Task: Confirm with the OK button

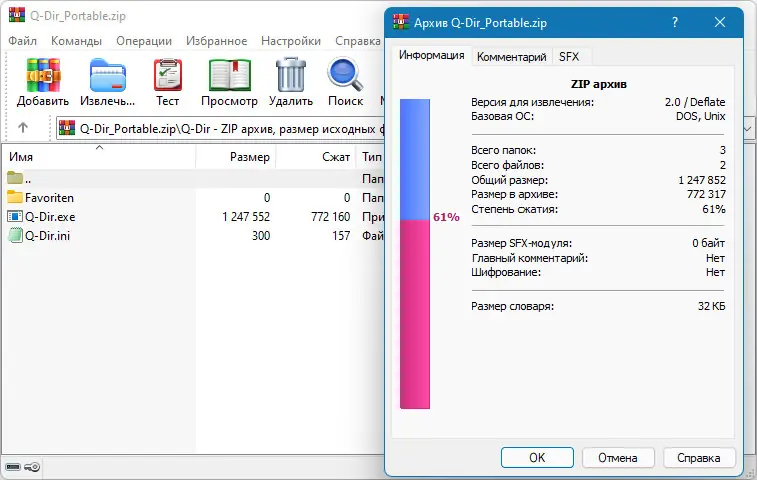Action: (537, 457)
